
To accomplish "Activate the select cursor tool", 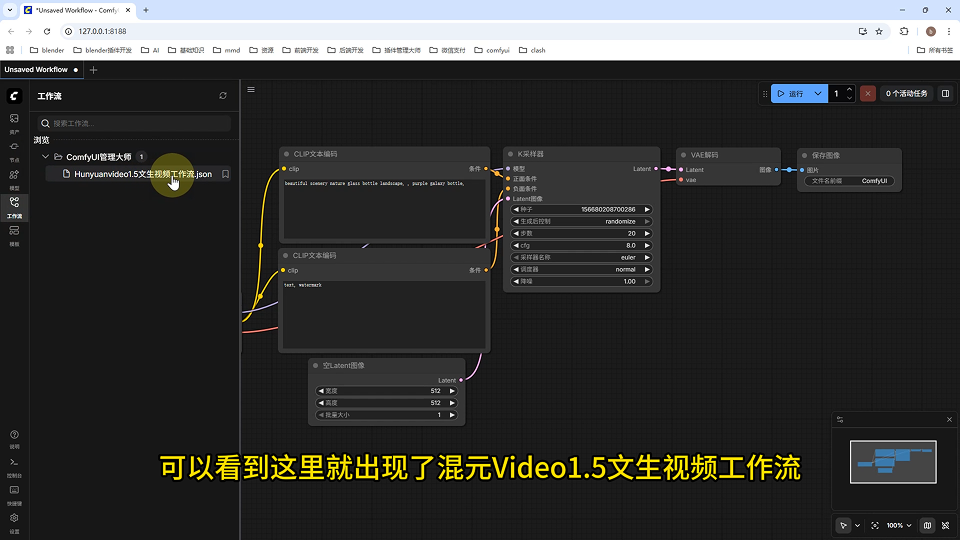I will pyautogui.click(x=844, y=525).
